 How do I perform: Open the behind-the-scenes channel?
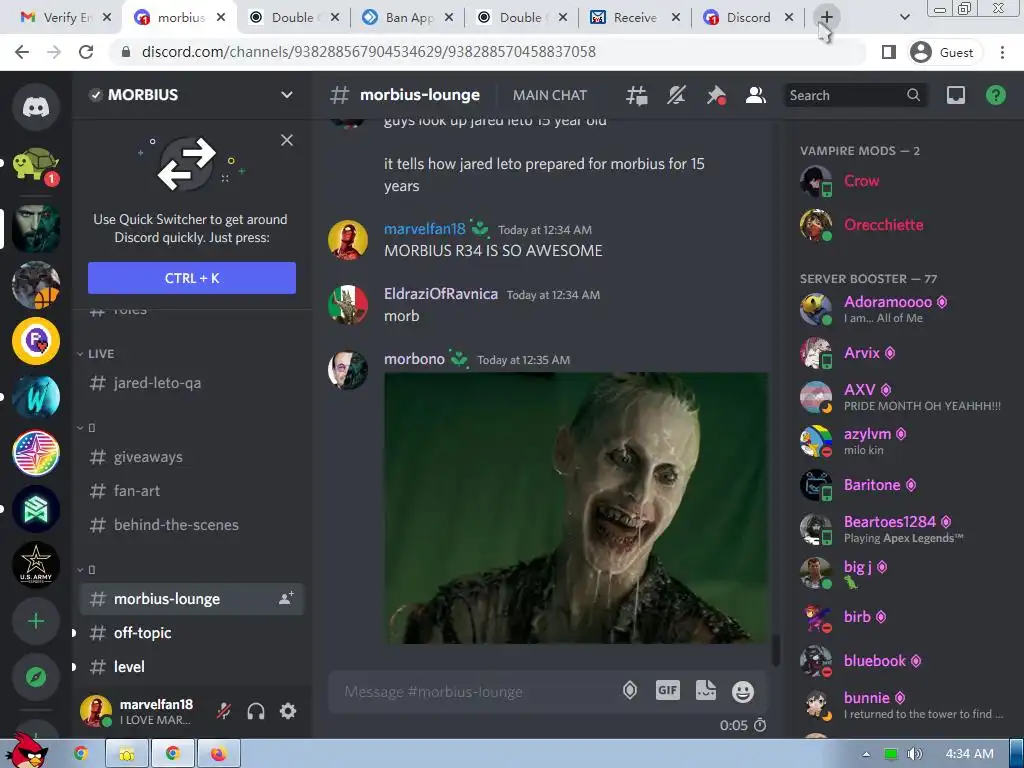192,524
